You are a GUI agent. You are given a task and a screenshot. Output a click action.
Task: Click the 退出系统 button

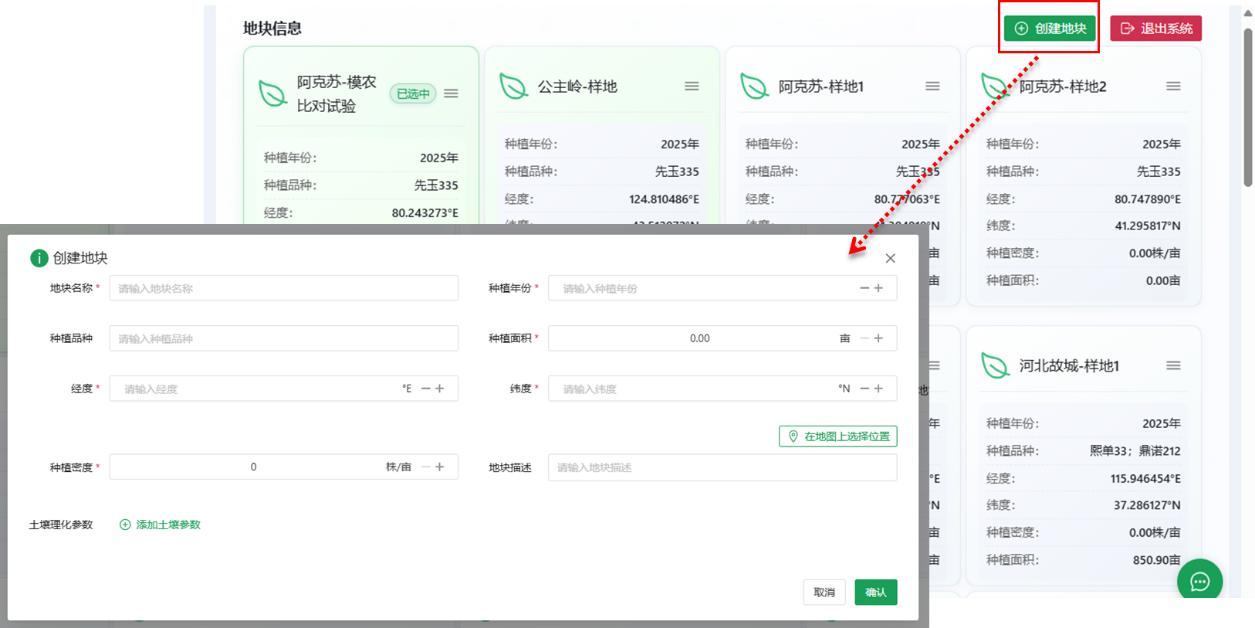coord(1156,28)
